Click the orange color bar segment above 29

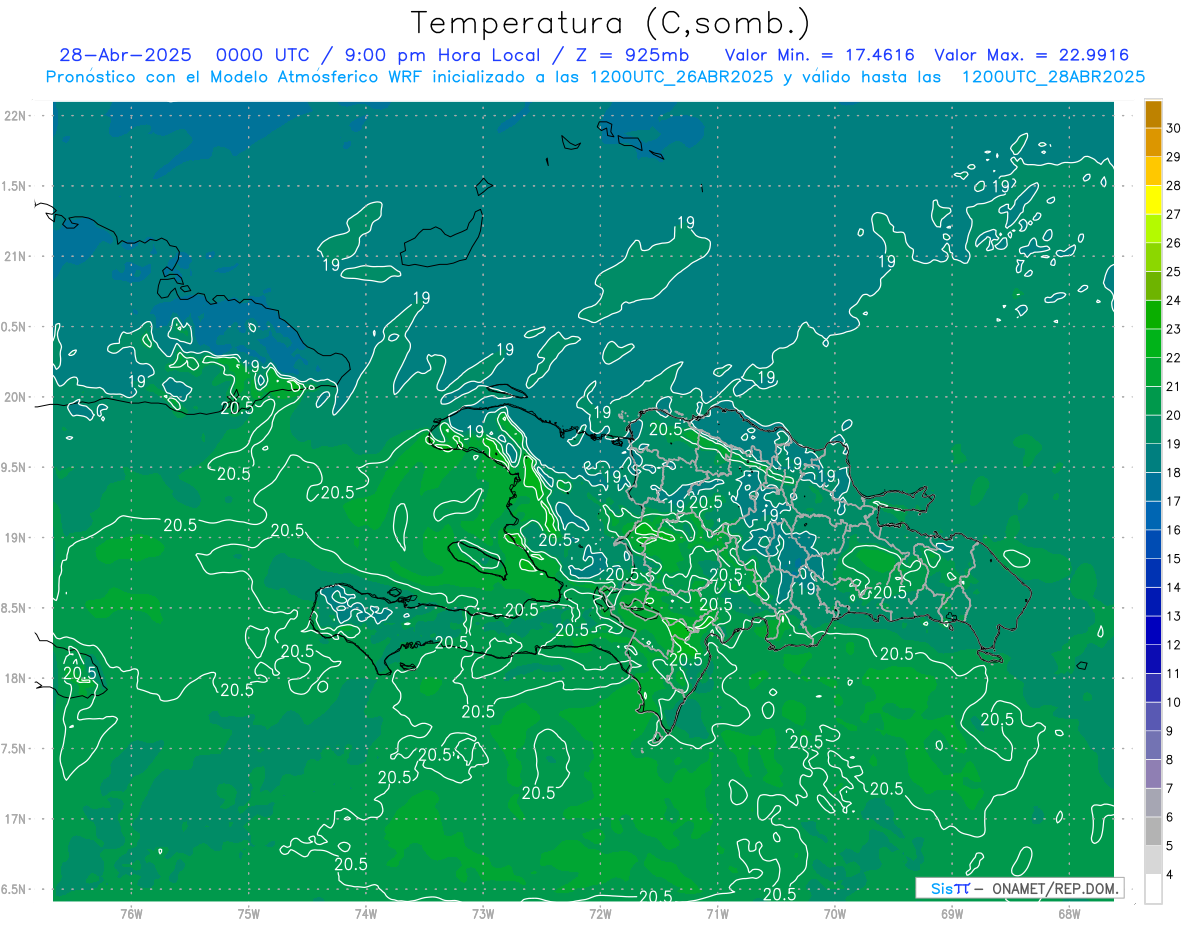(x=1153, y=143)
